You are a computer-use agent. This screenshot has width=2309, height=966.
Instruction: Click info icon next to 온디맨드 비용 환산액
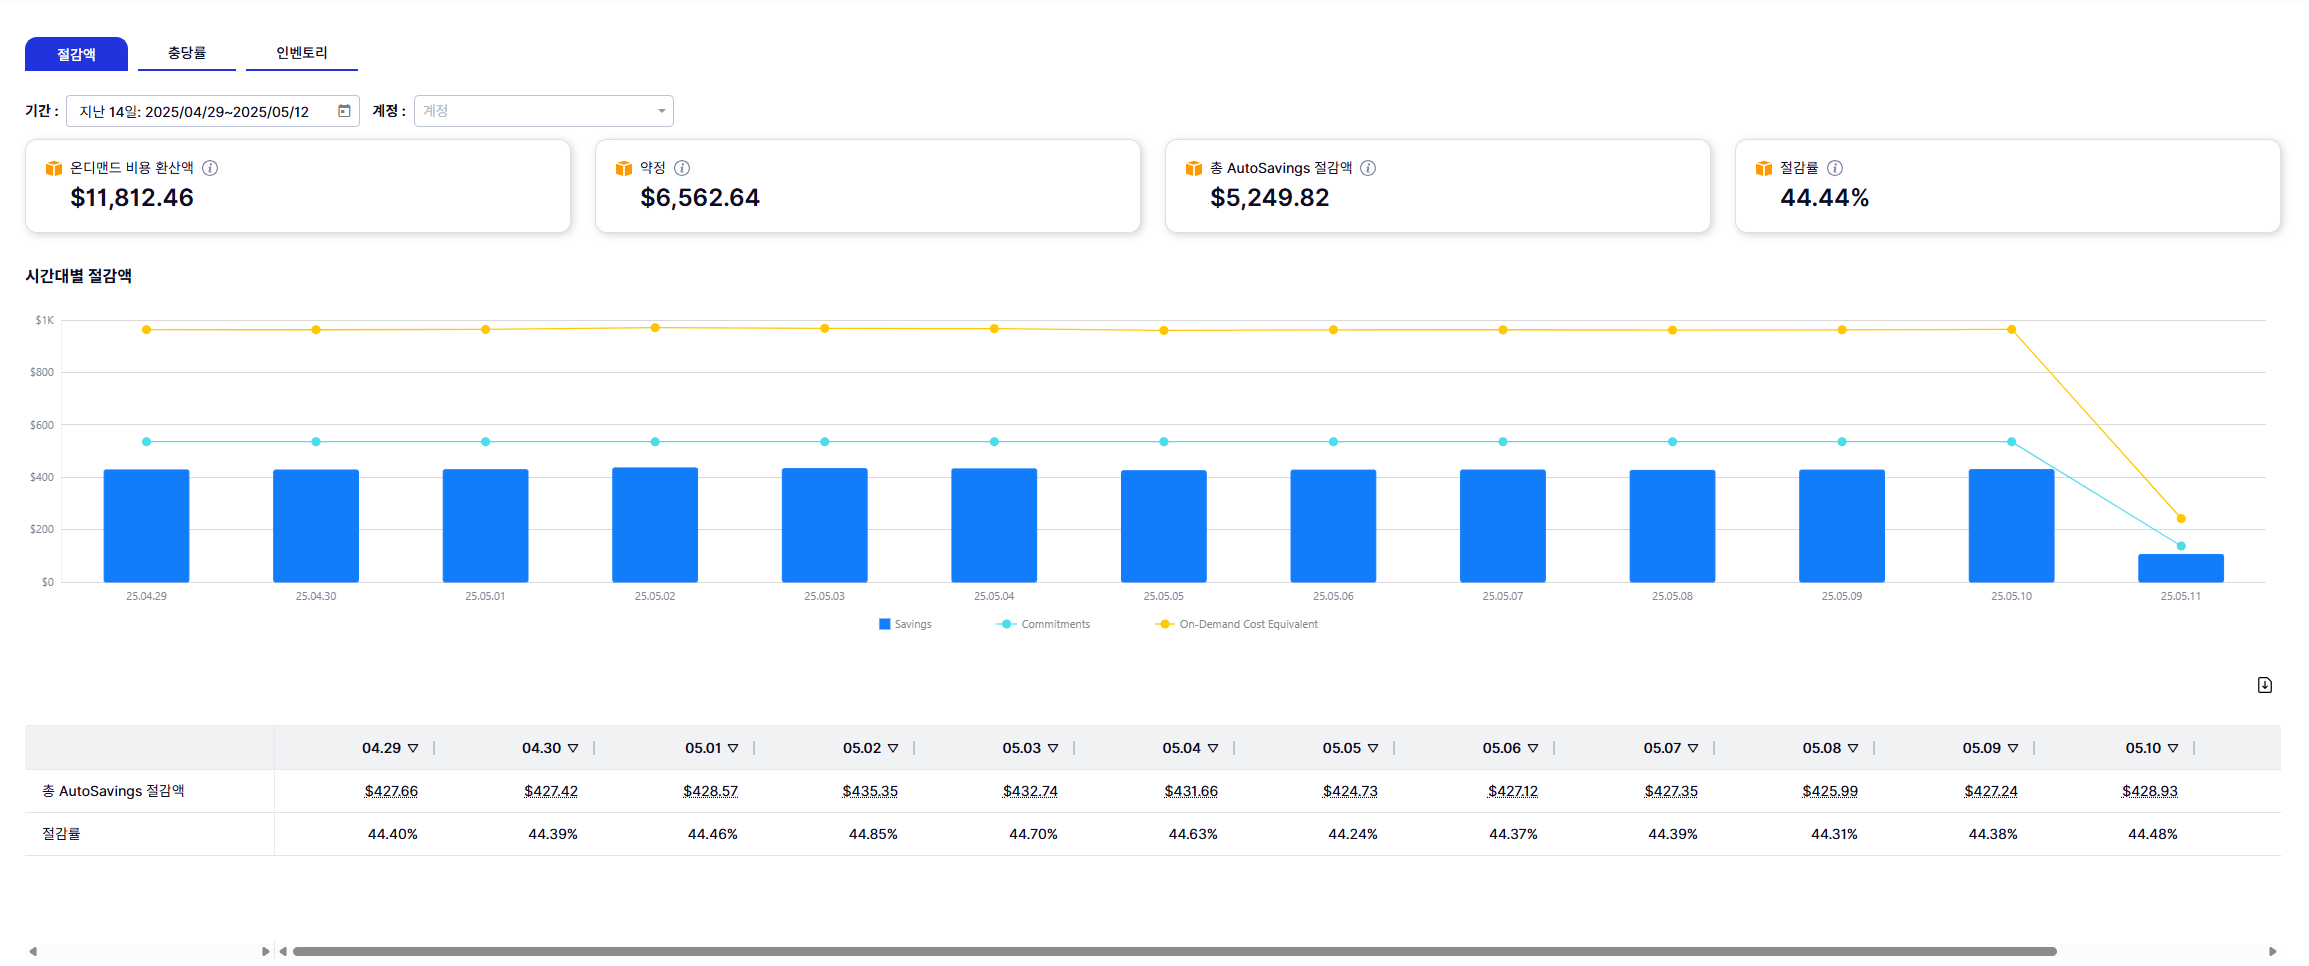(x=210, y=168)
